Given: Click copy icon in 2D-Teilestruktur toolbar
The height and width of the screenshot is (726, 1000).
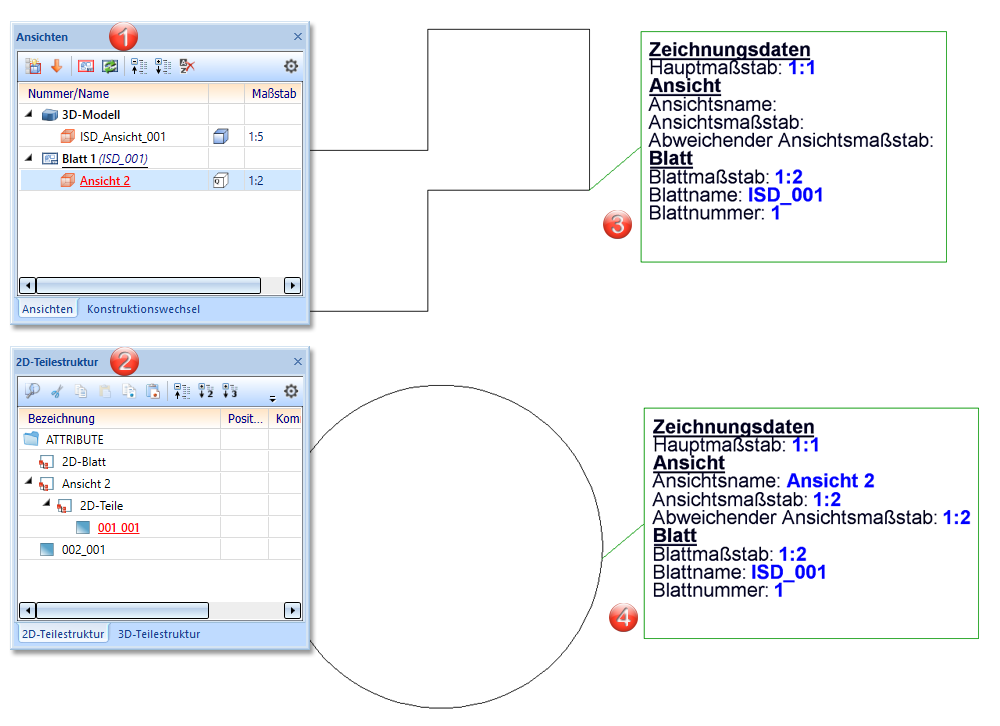Looking at the screenshot, I should pyautogui.click(x=81, y=391).
